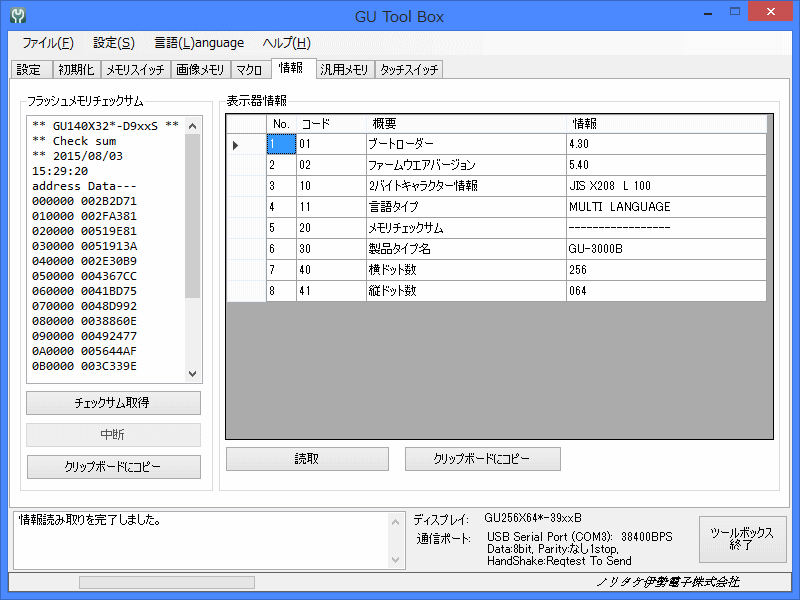Click status message box scroll down arrow

click(395, 560)
